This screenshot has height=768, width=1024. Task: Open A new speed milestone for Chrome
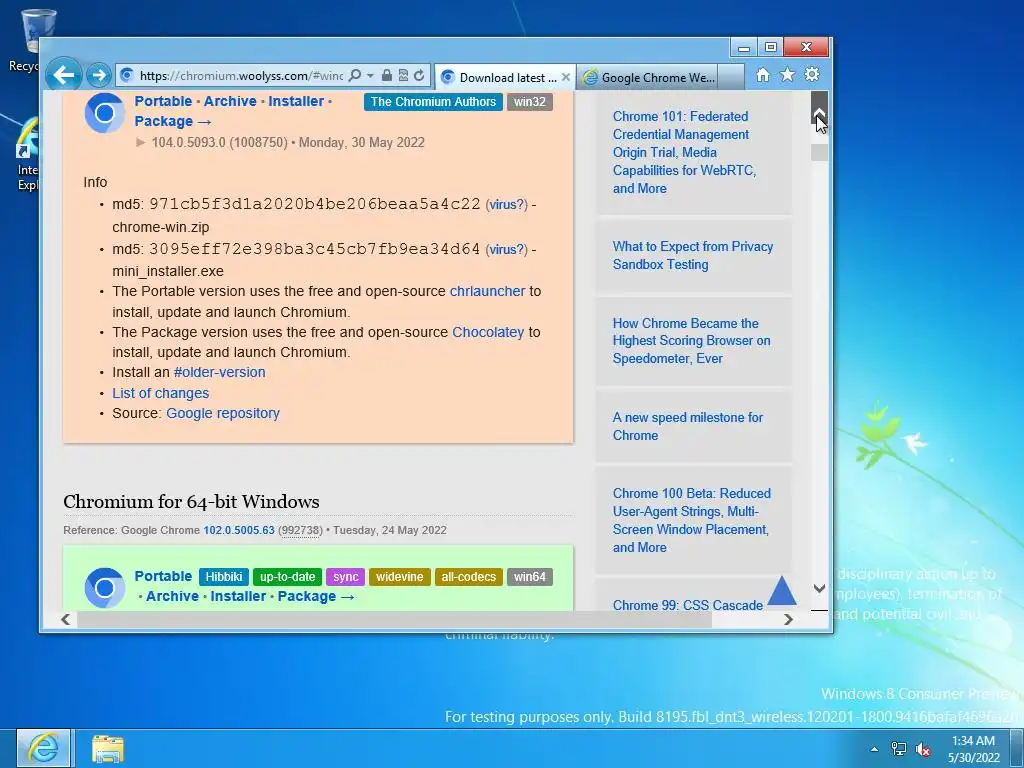(688, 426)
